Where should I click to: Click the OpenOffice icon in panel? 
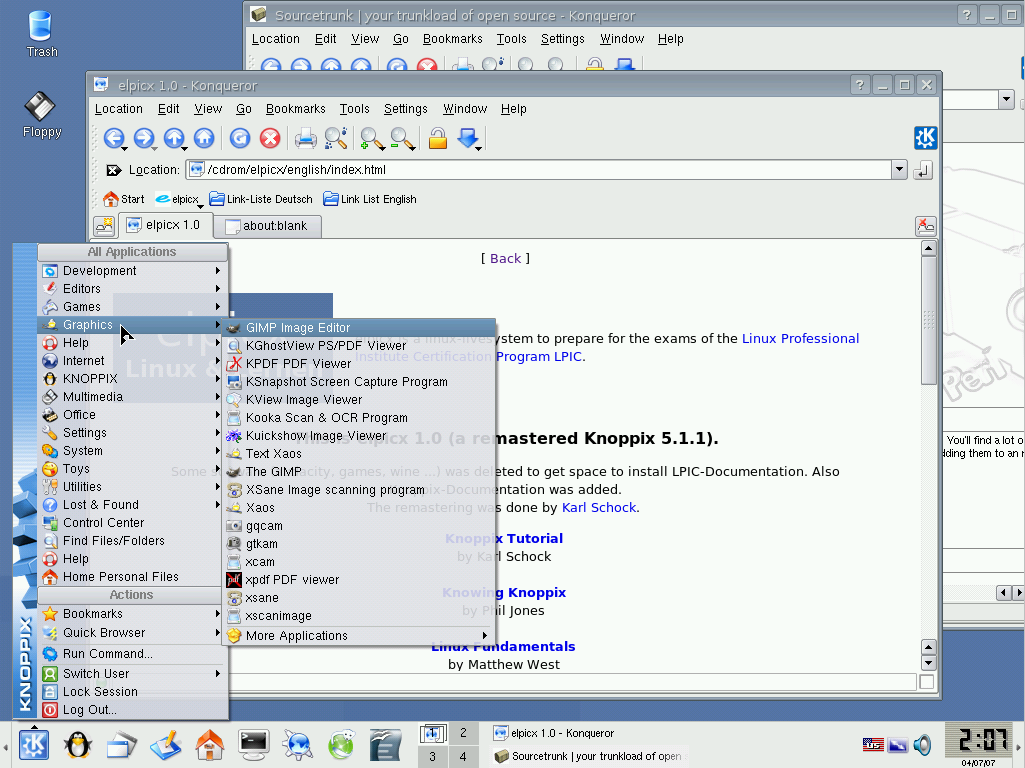385,744
